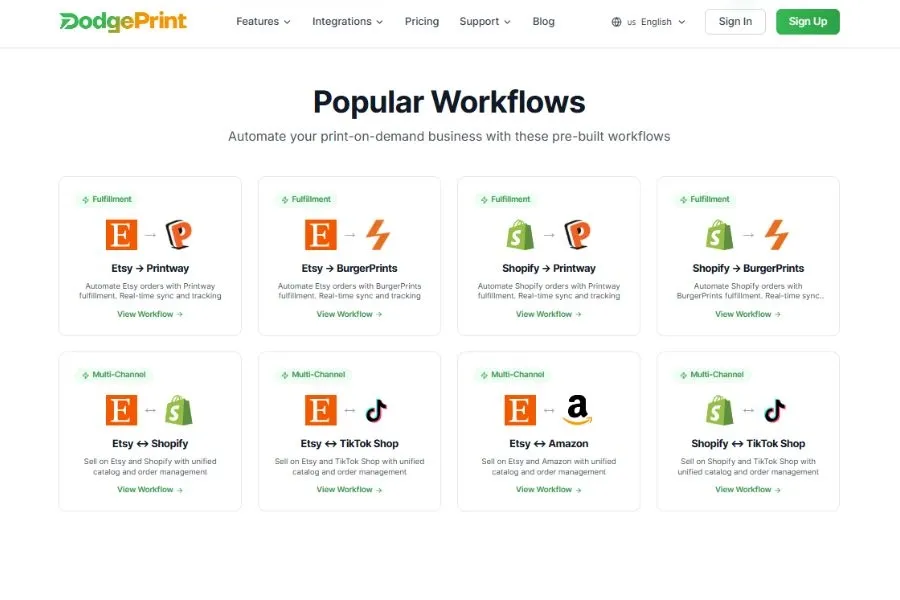Click Shopify icon in Shopify → BurgerPrints card
Viewport: 900px width, 600px height.
(719, 234)
